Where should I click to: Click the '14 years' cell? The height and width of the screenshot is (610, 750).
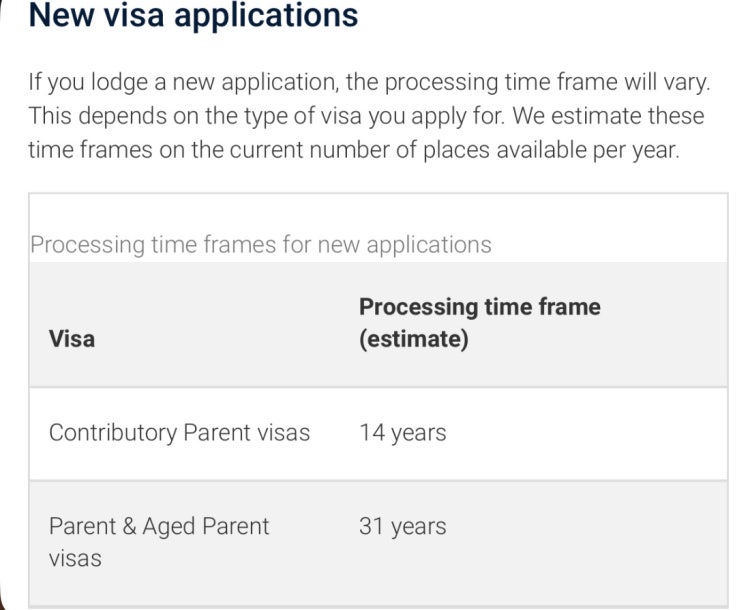click(x=403, y=433)
